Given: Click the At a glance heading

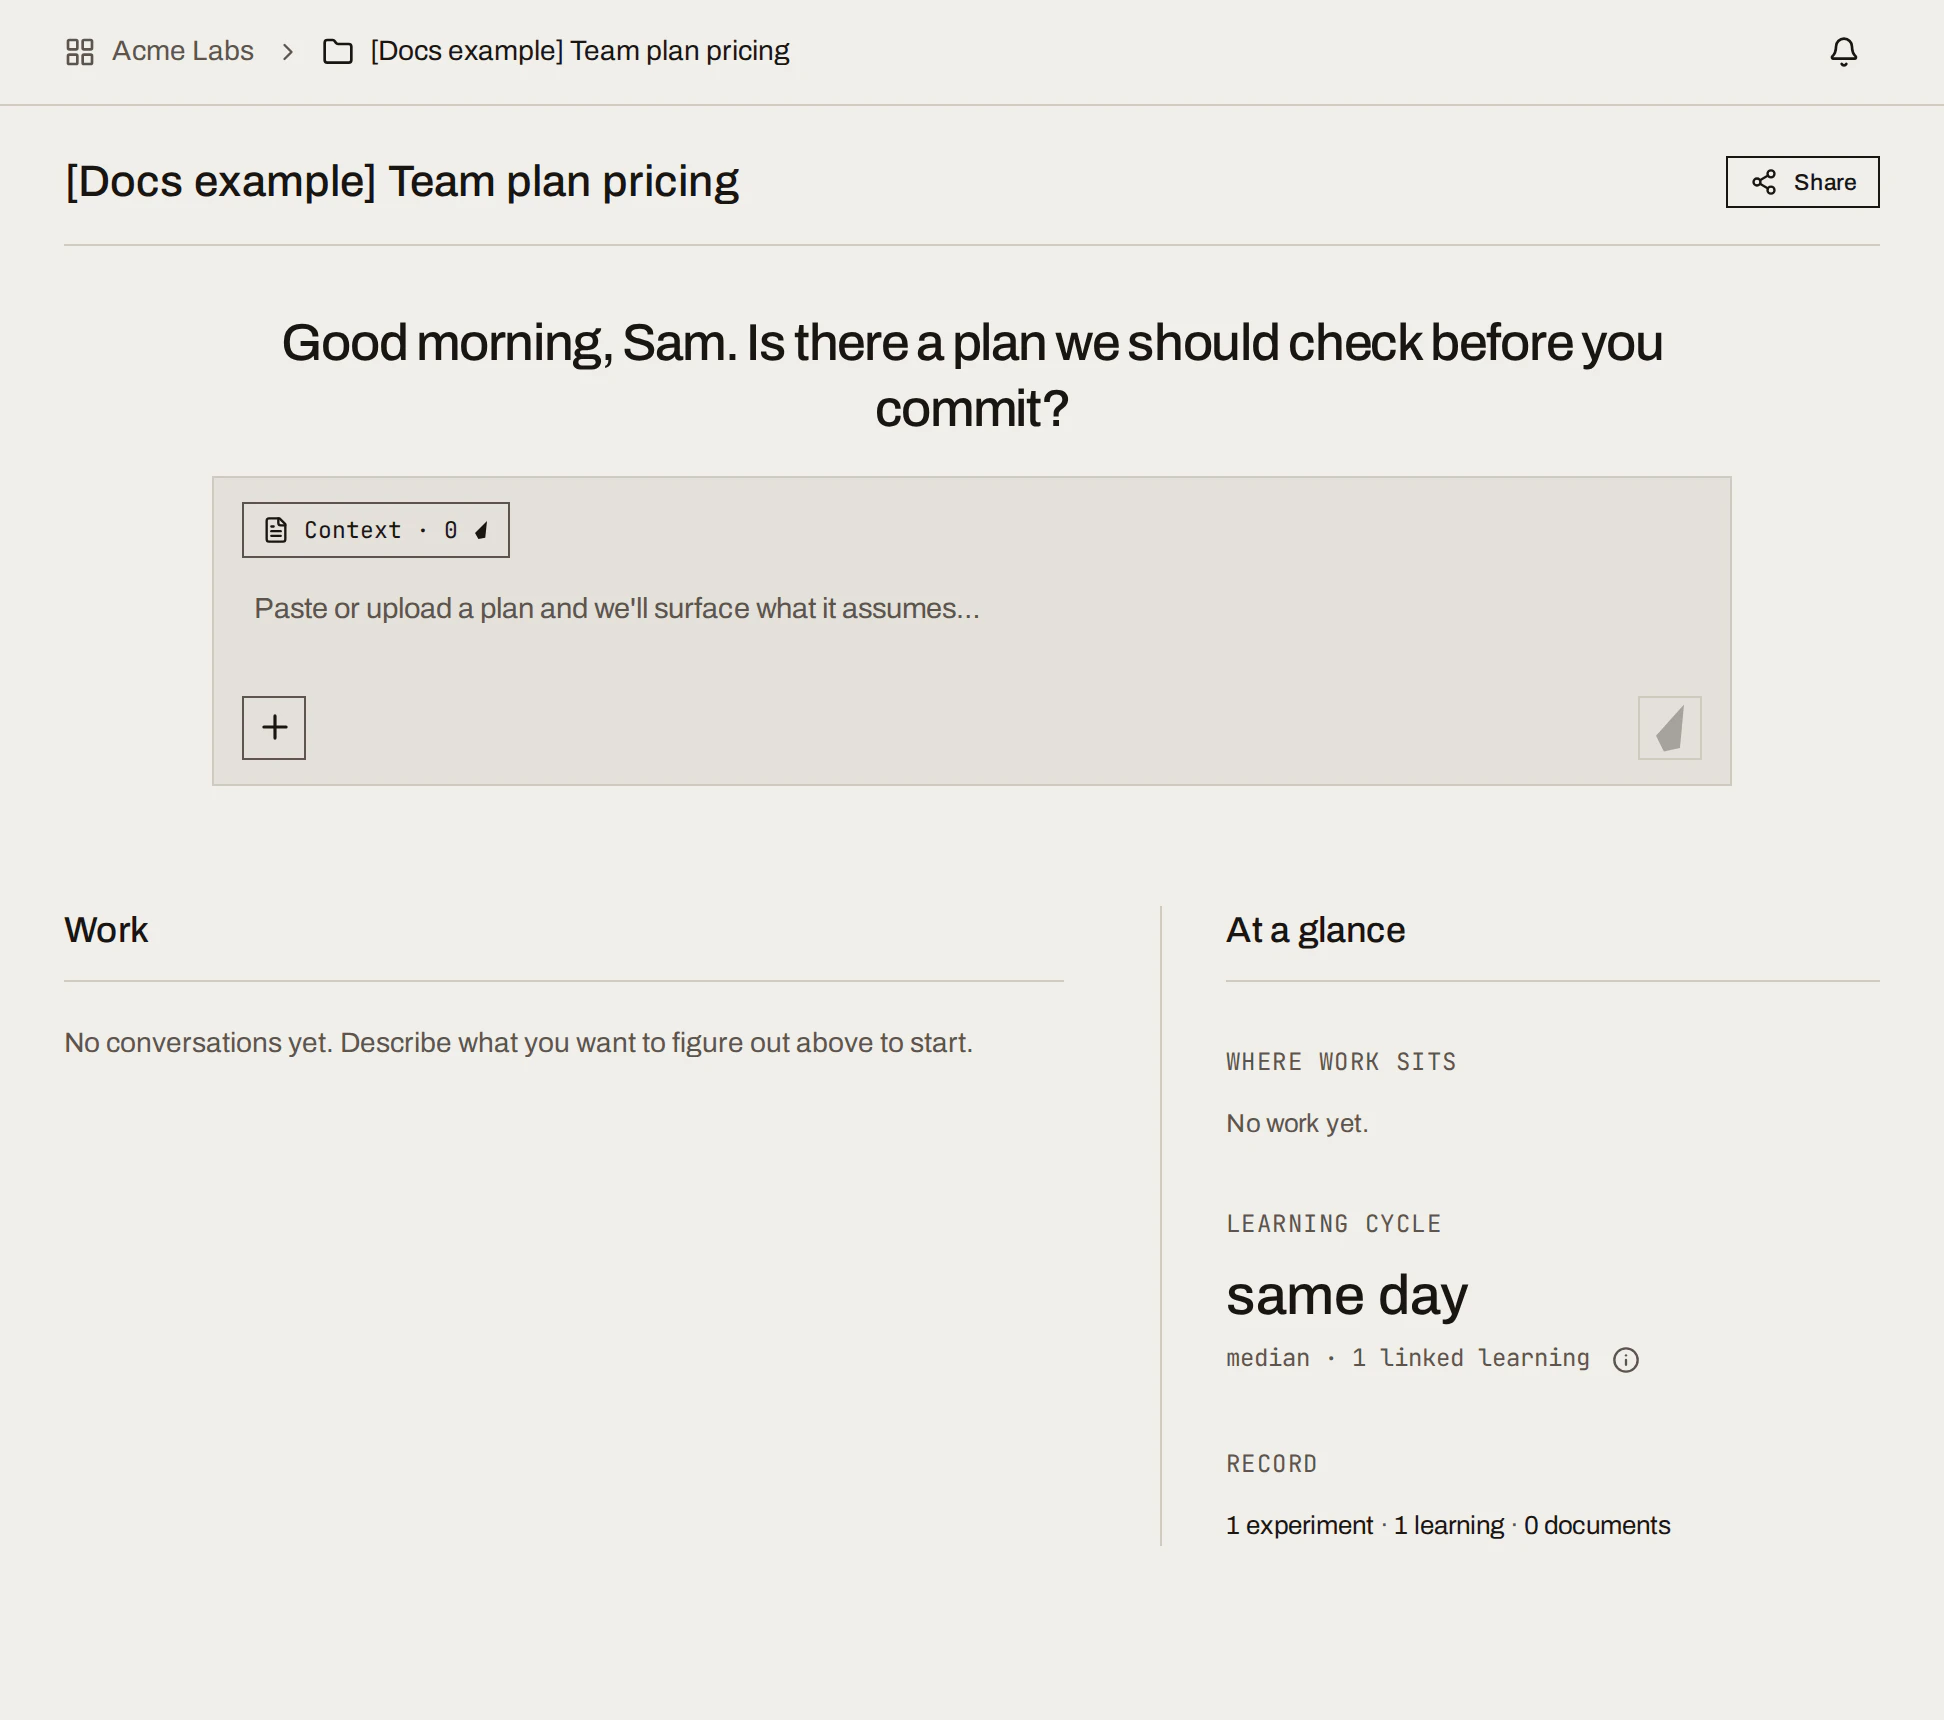Looking at the screenshot, I should click(x=1315, y=930).
